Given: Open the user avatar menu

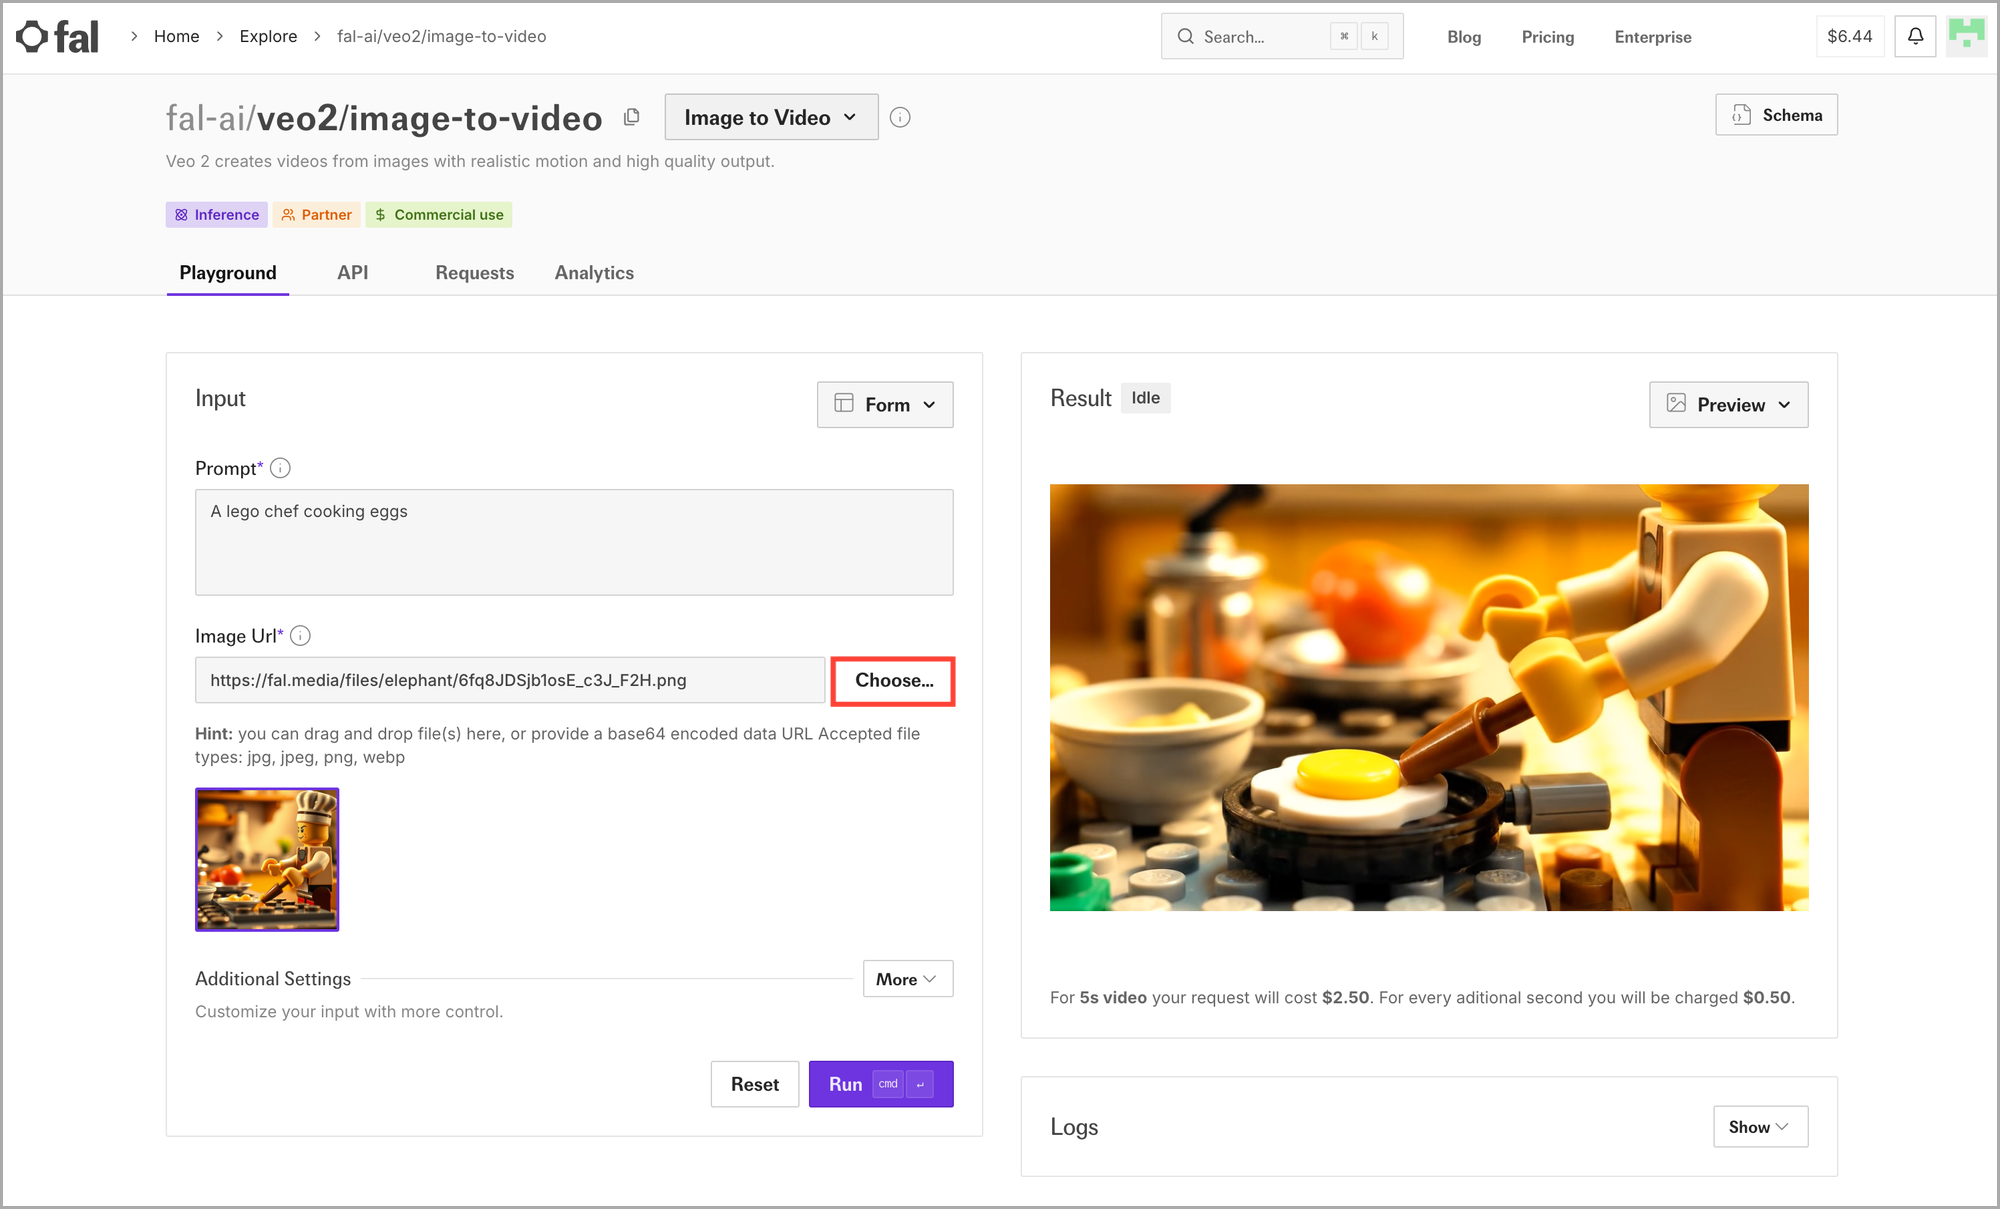Looking at the screenshot, I should [1966, 37].
